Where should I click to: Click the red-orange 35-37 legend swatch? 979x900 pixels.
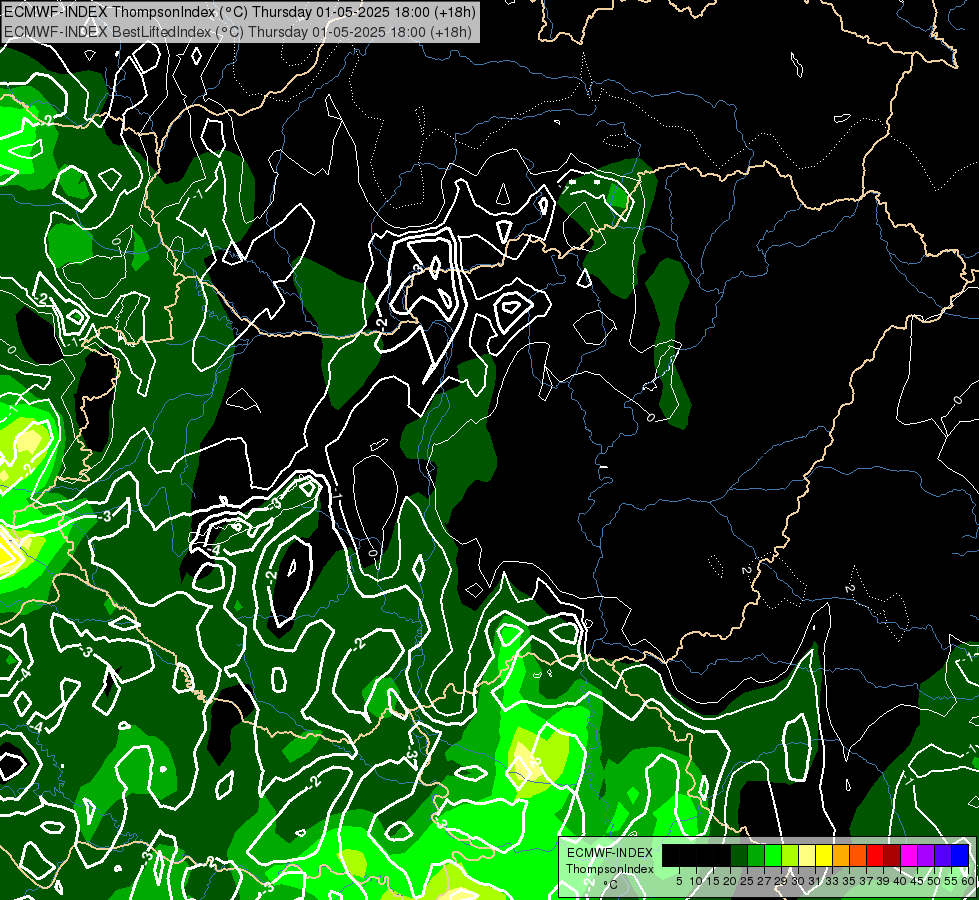pos(858,855)
